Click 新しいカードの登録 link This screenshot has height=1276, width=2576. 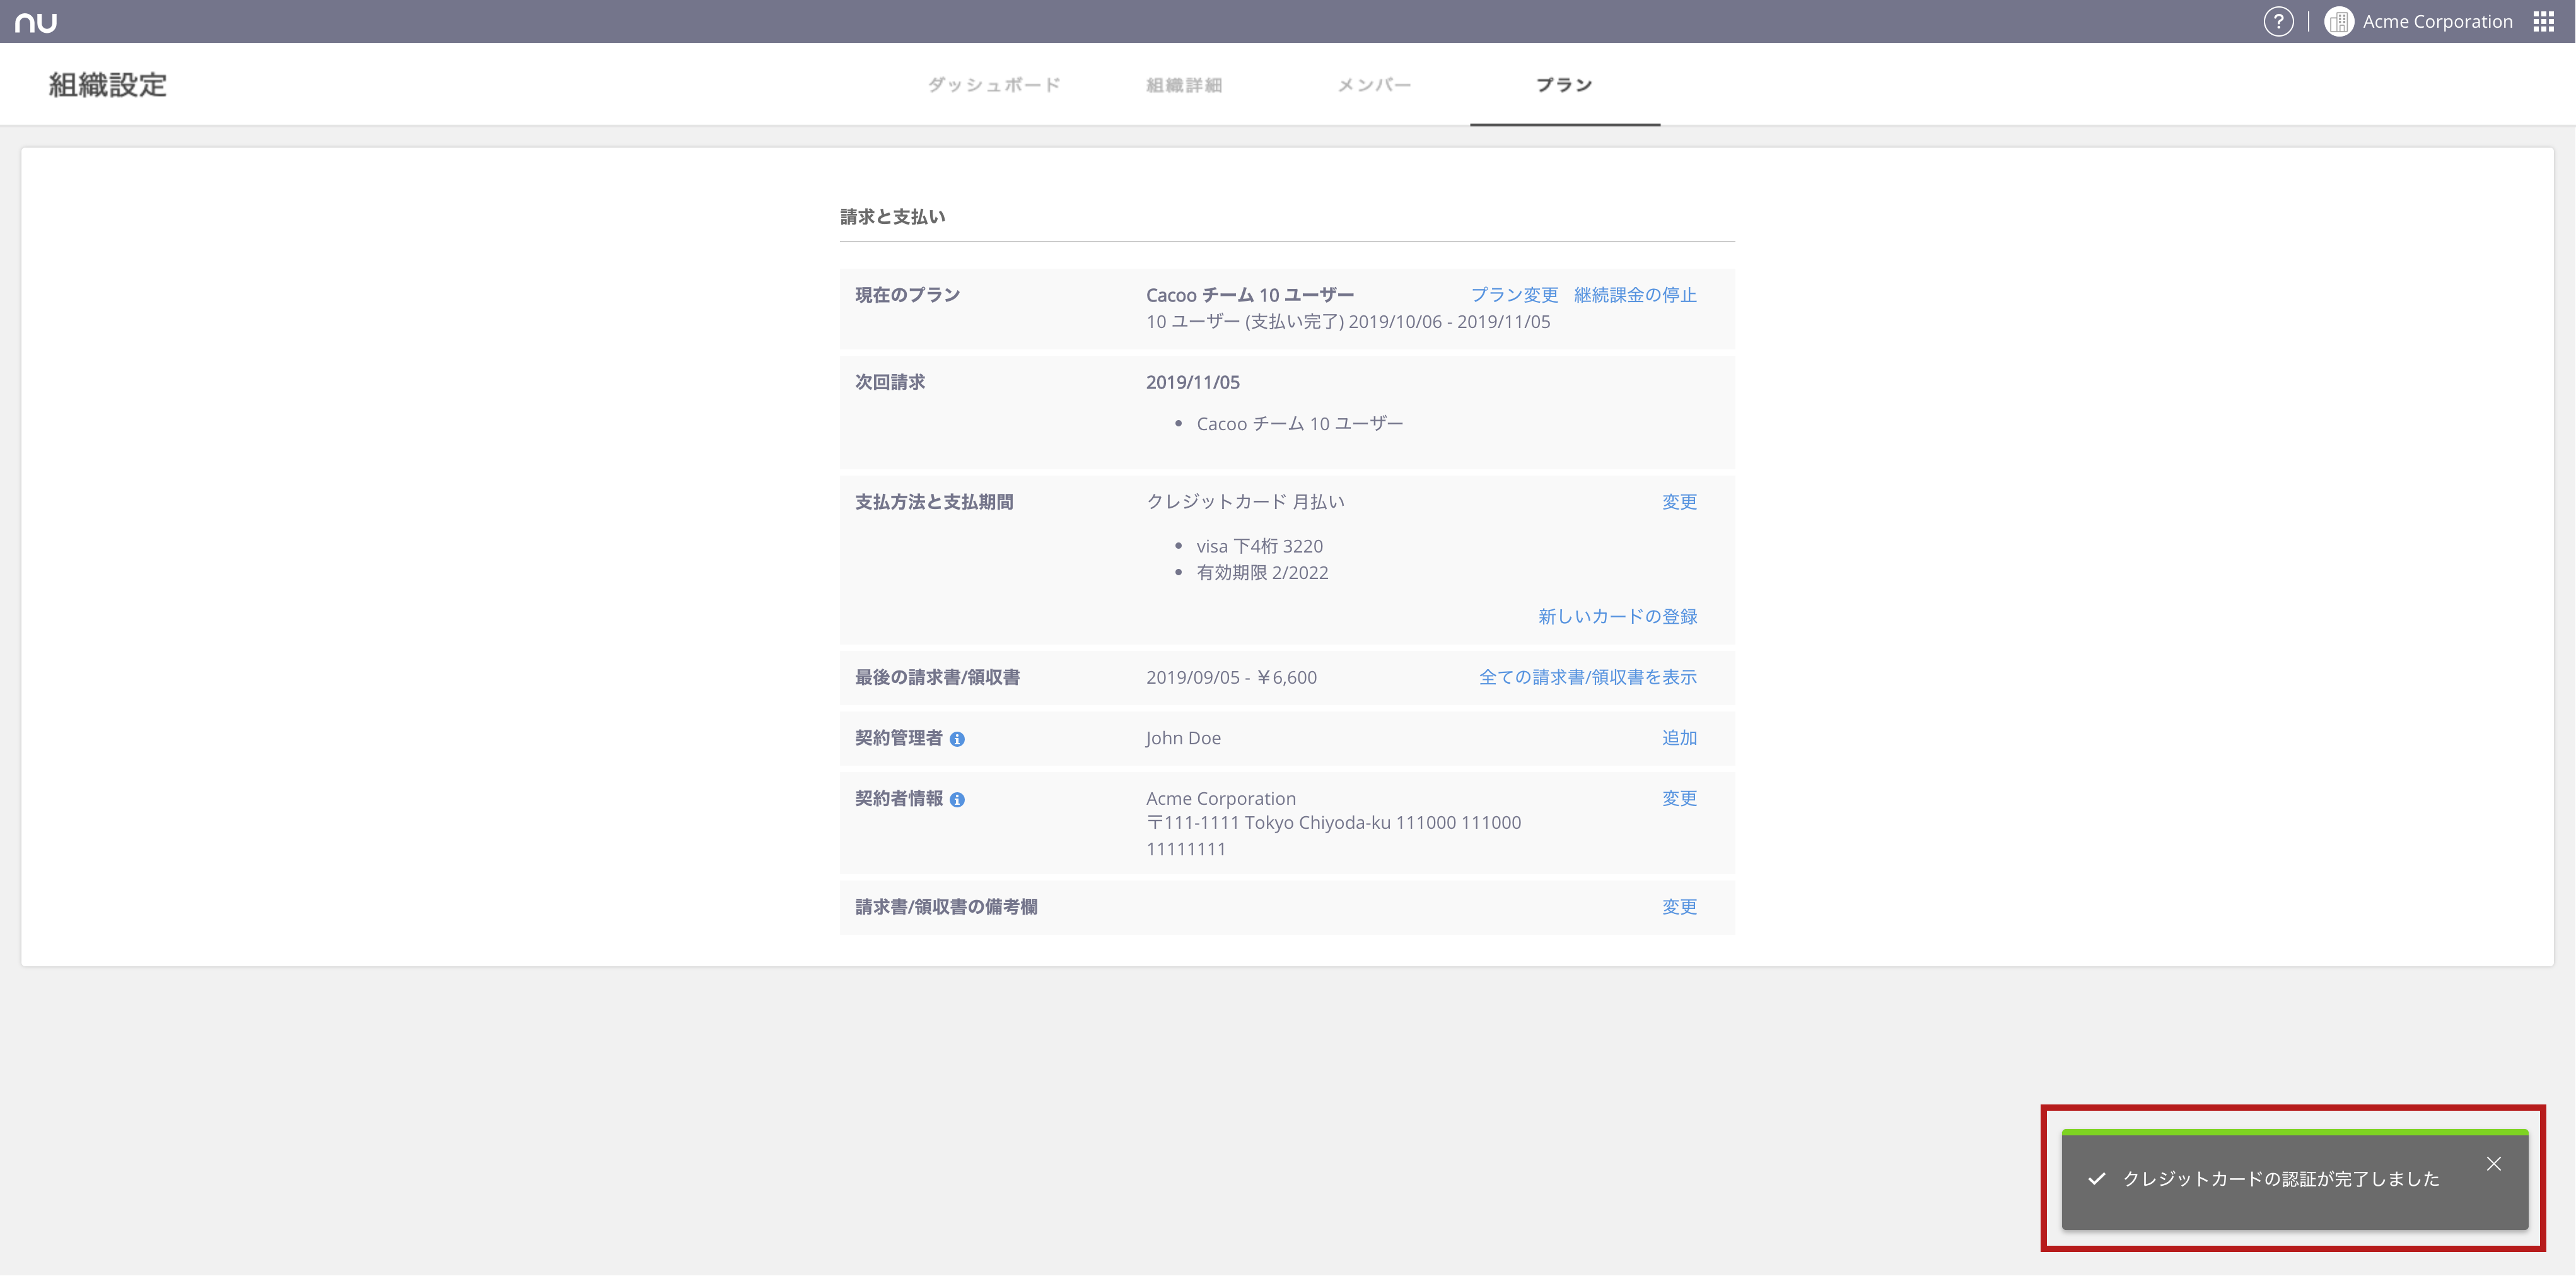tap(1617, 617)
